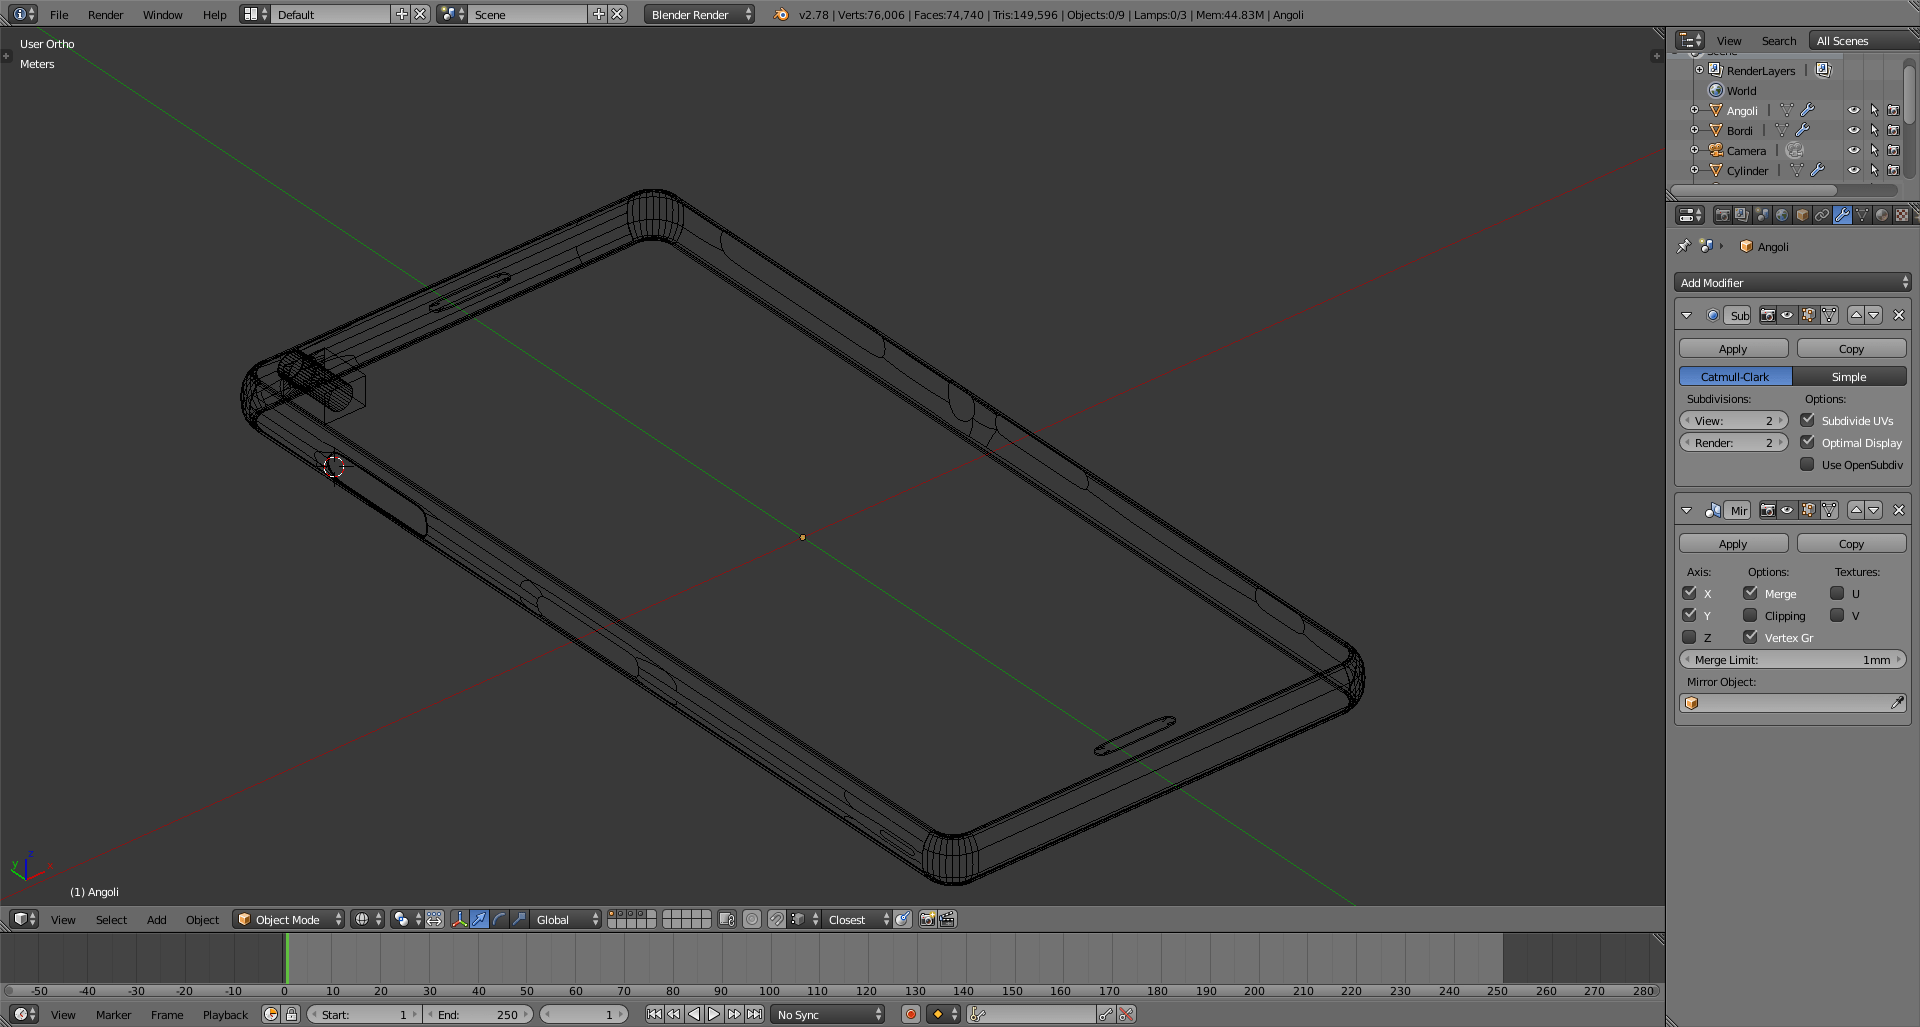Open the File menu

click(59, 14)
